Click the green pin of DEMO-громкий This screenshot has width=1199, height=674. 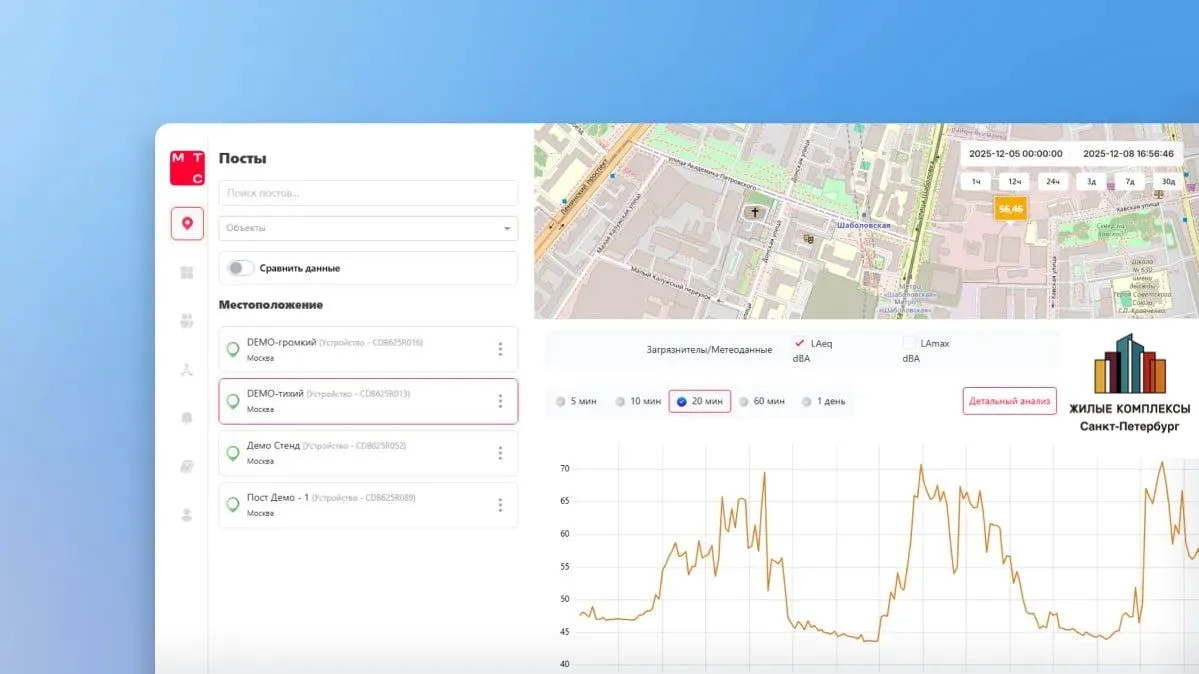click(233, 350)
